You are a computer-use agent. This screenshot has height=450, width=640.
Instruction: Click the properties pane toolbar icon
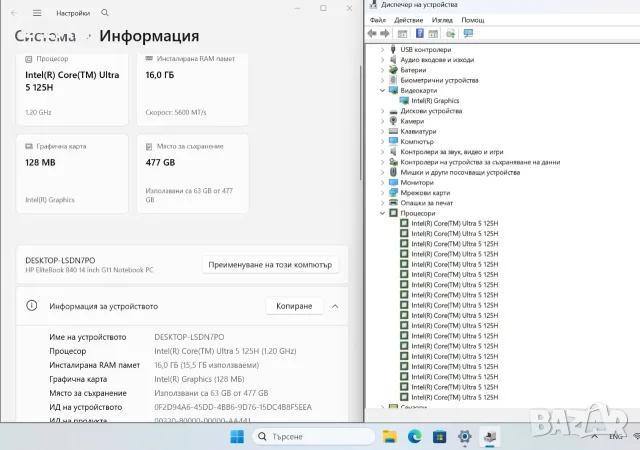pyautogui.click(x=433, y=33)
